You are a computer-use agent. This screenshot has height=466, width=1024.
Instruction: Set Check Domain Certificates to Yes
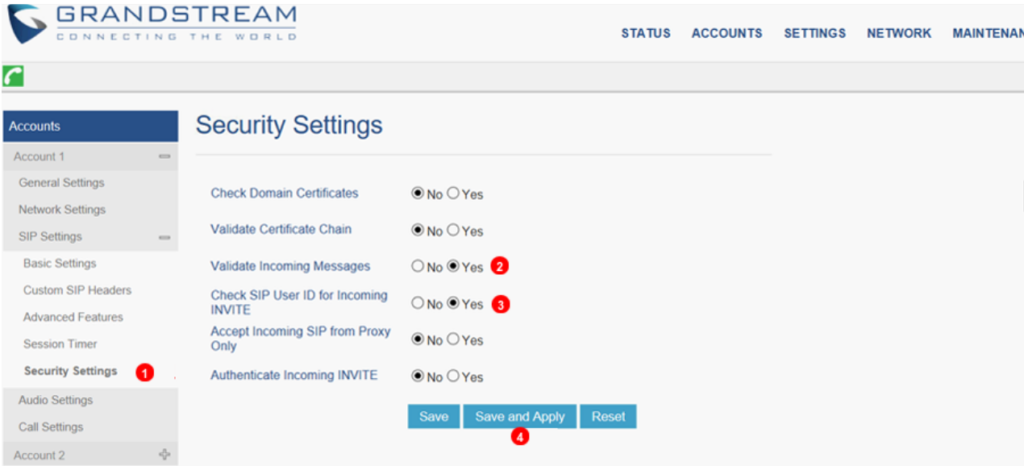[453, 193]
